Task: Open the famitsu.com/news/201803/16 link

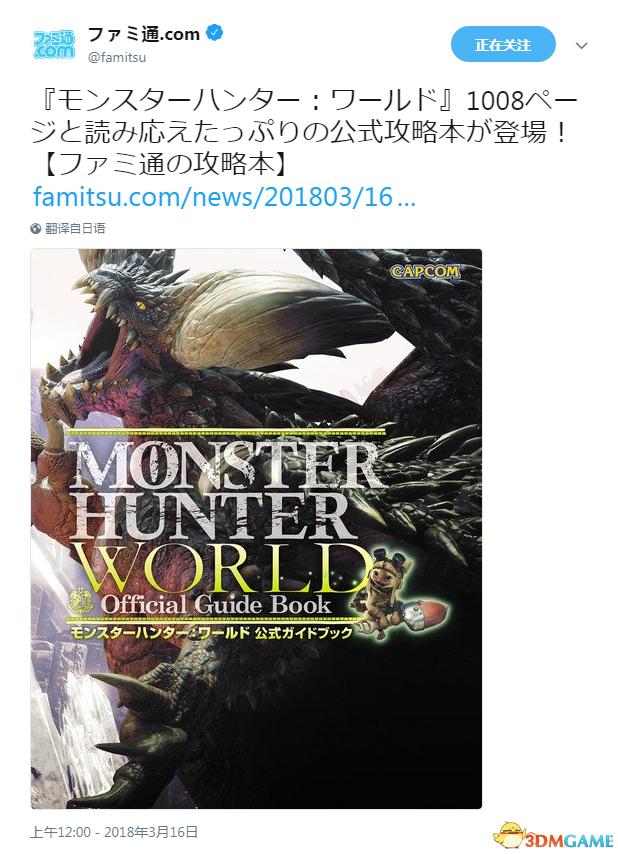Action: click(x=224, y=197)
